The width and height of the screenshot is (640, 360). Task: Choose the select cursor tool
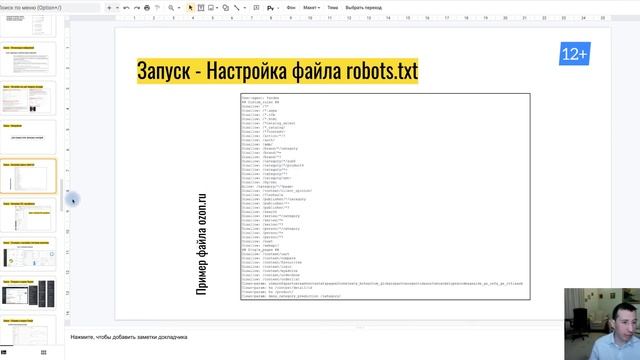(x=190, y=8)
